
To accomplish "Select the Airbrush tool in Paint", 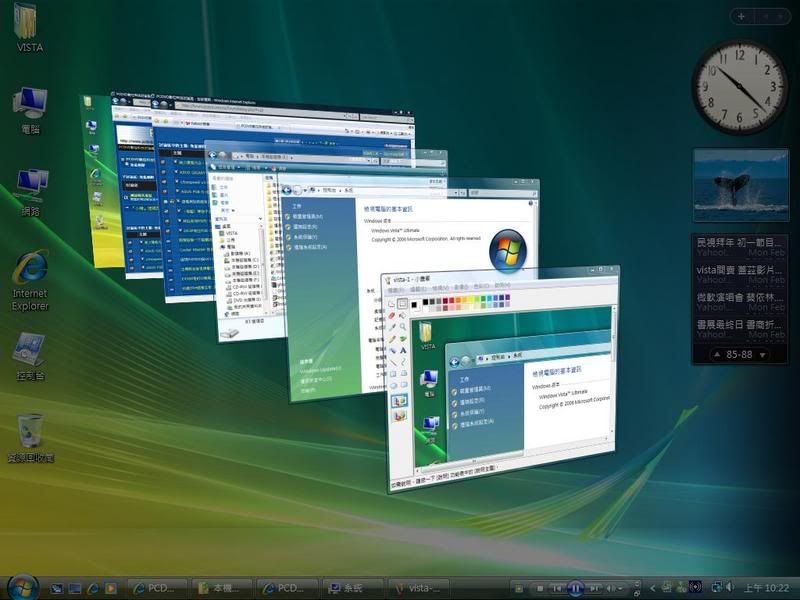I will (392, 351).
